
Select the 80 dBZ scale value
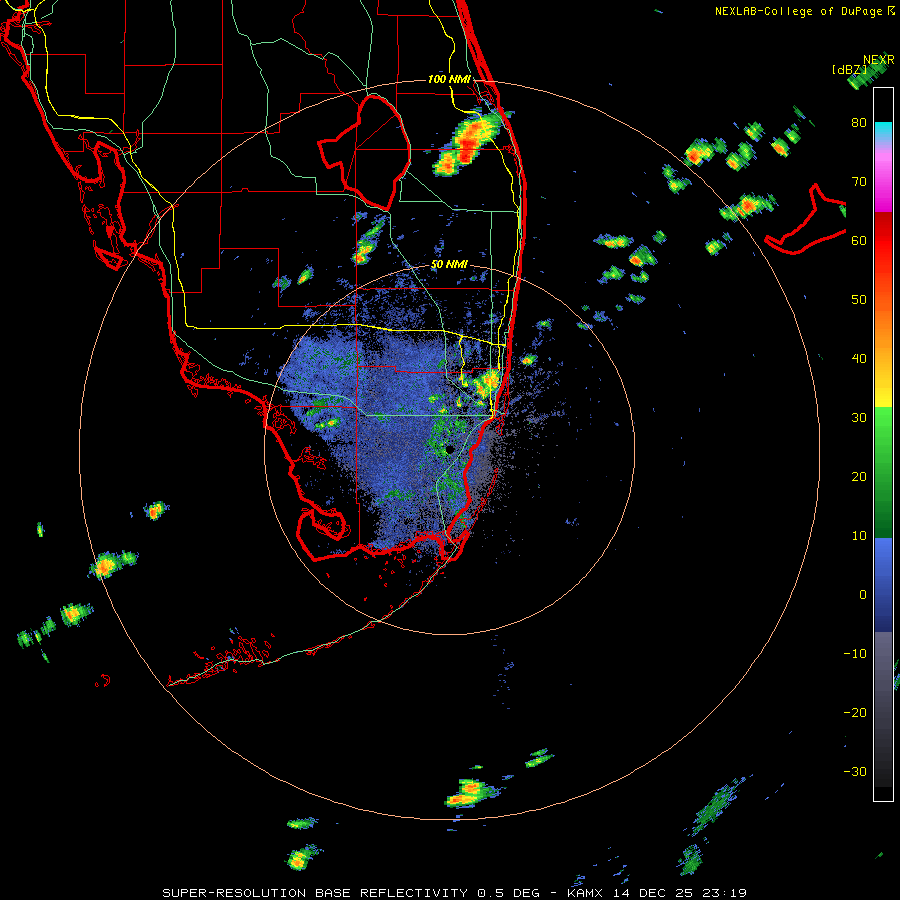click(859, 122)
